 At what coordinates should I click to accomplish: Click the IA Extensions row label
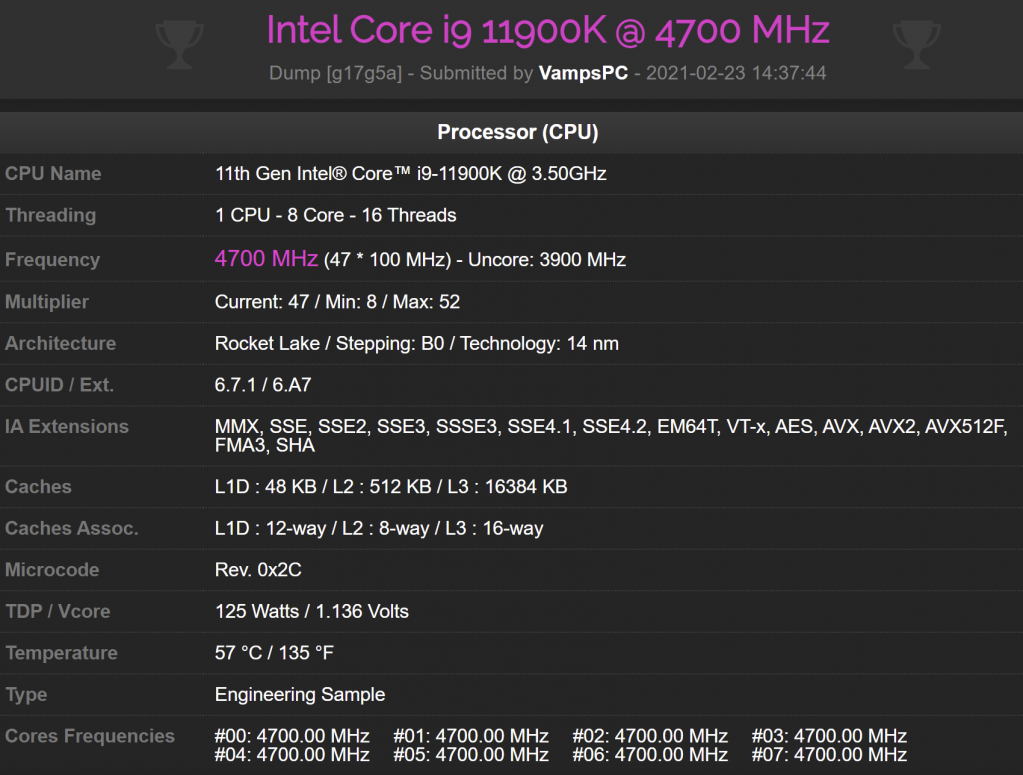[67, 426]
